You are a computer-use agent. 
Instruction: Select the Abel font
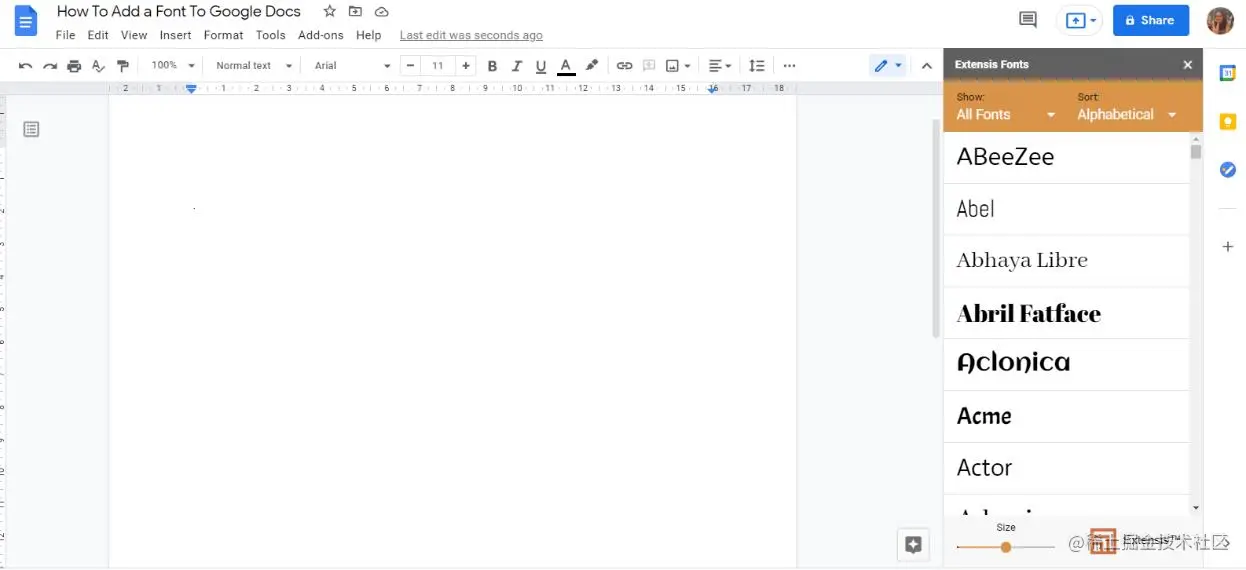[1066, 209]
